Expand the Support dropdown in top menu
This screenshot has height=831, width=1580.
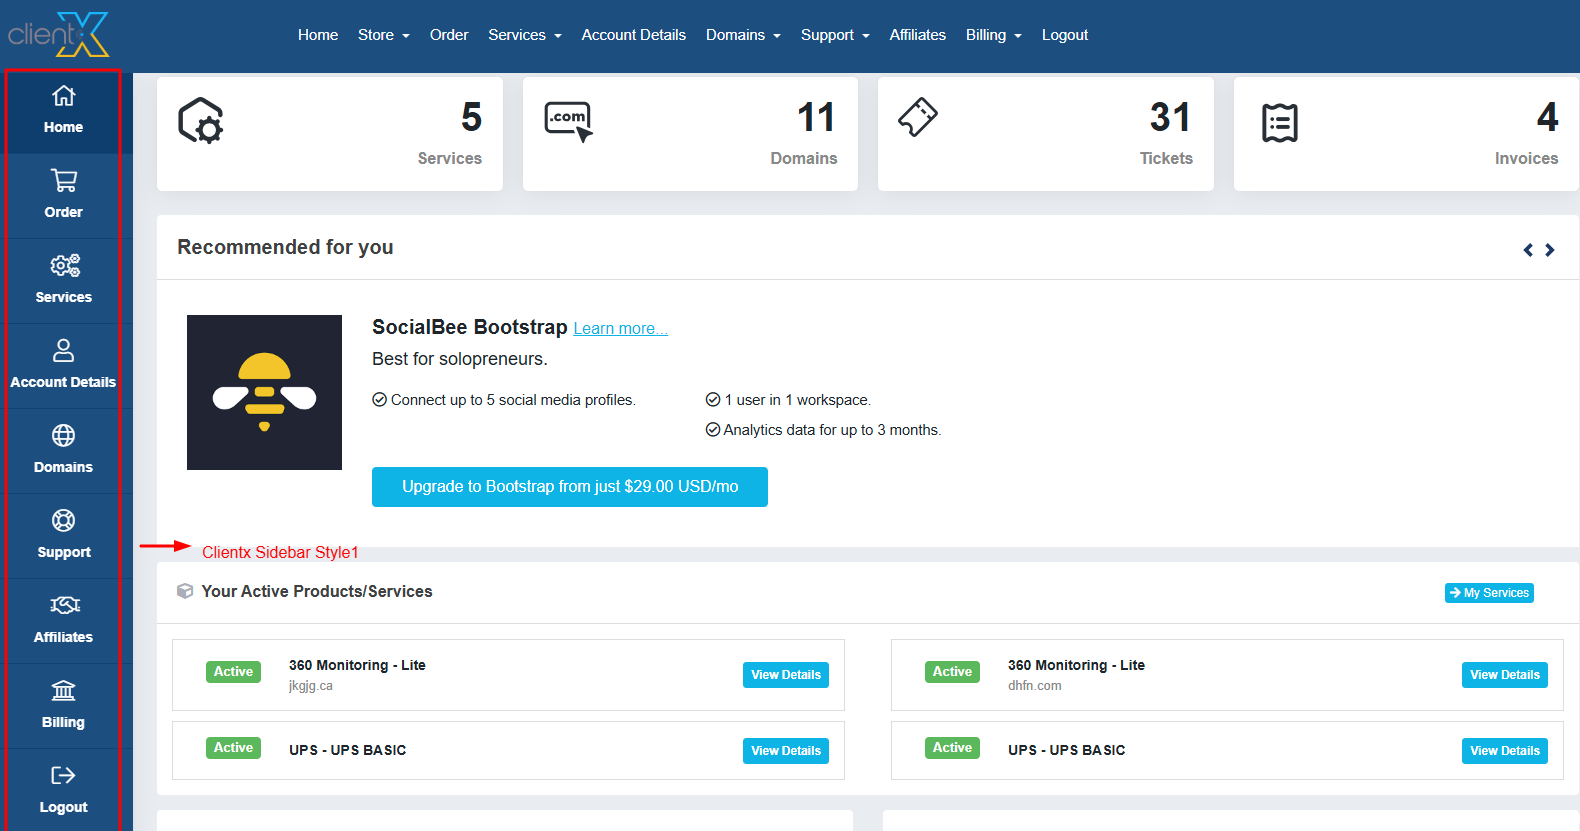(834, 35)
